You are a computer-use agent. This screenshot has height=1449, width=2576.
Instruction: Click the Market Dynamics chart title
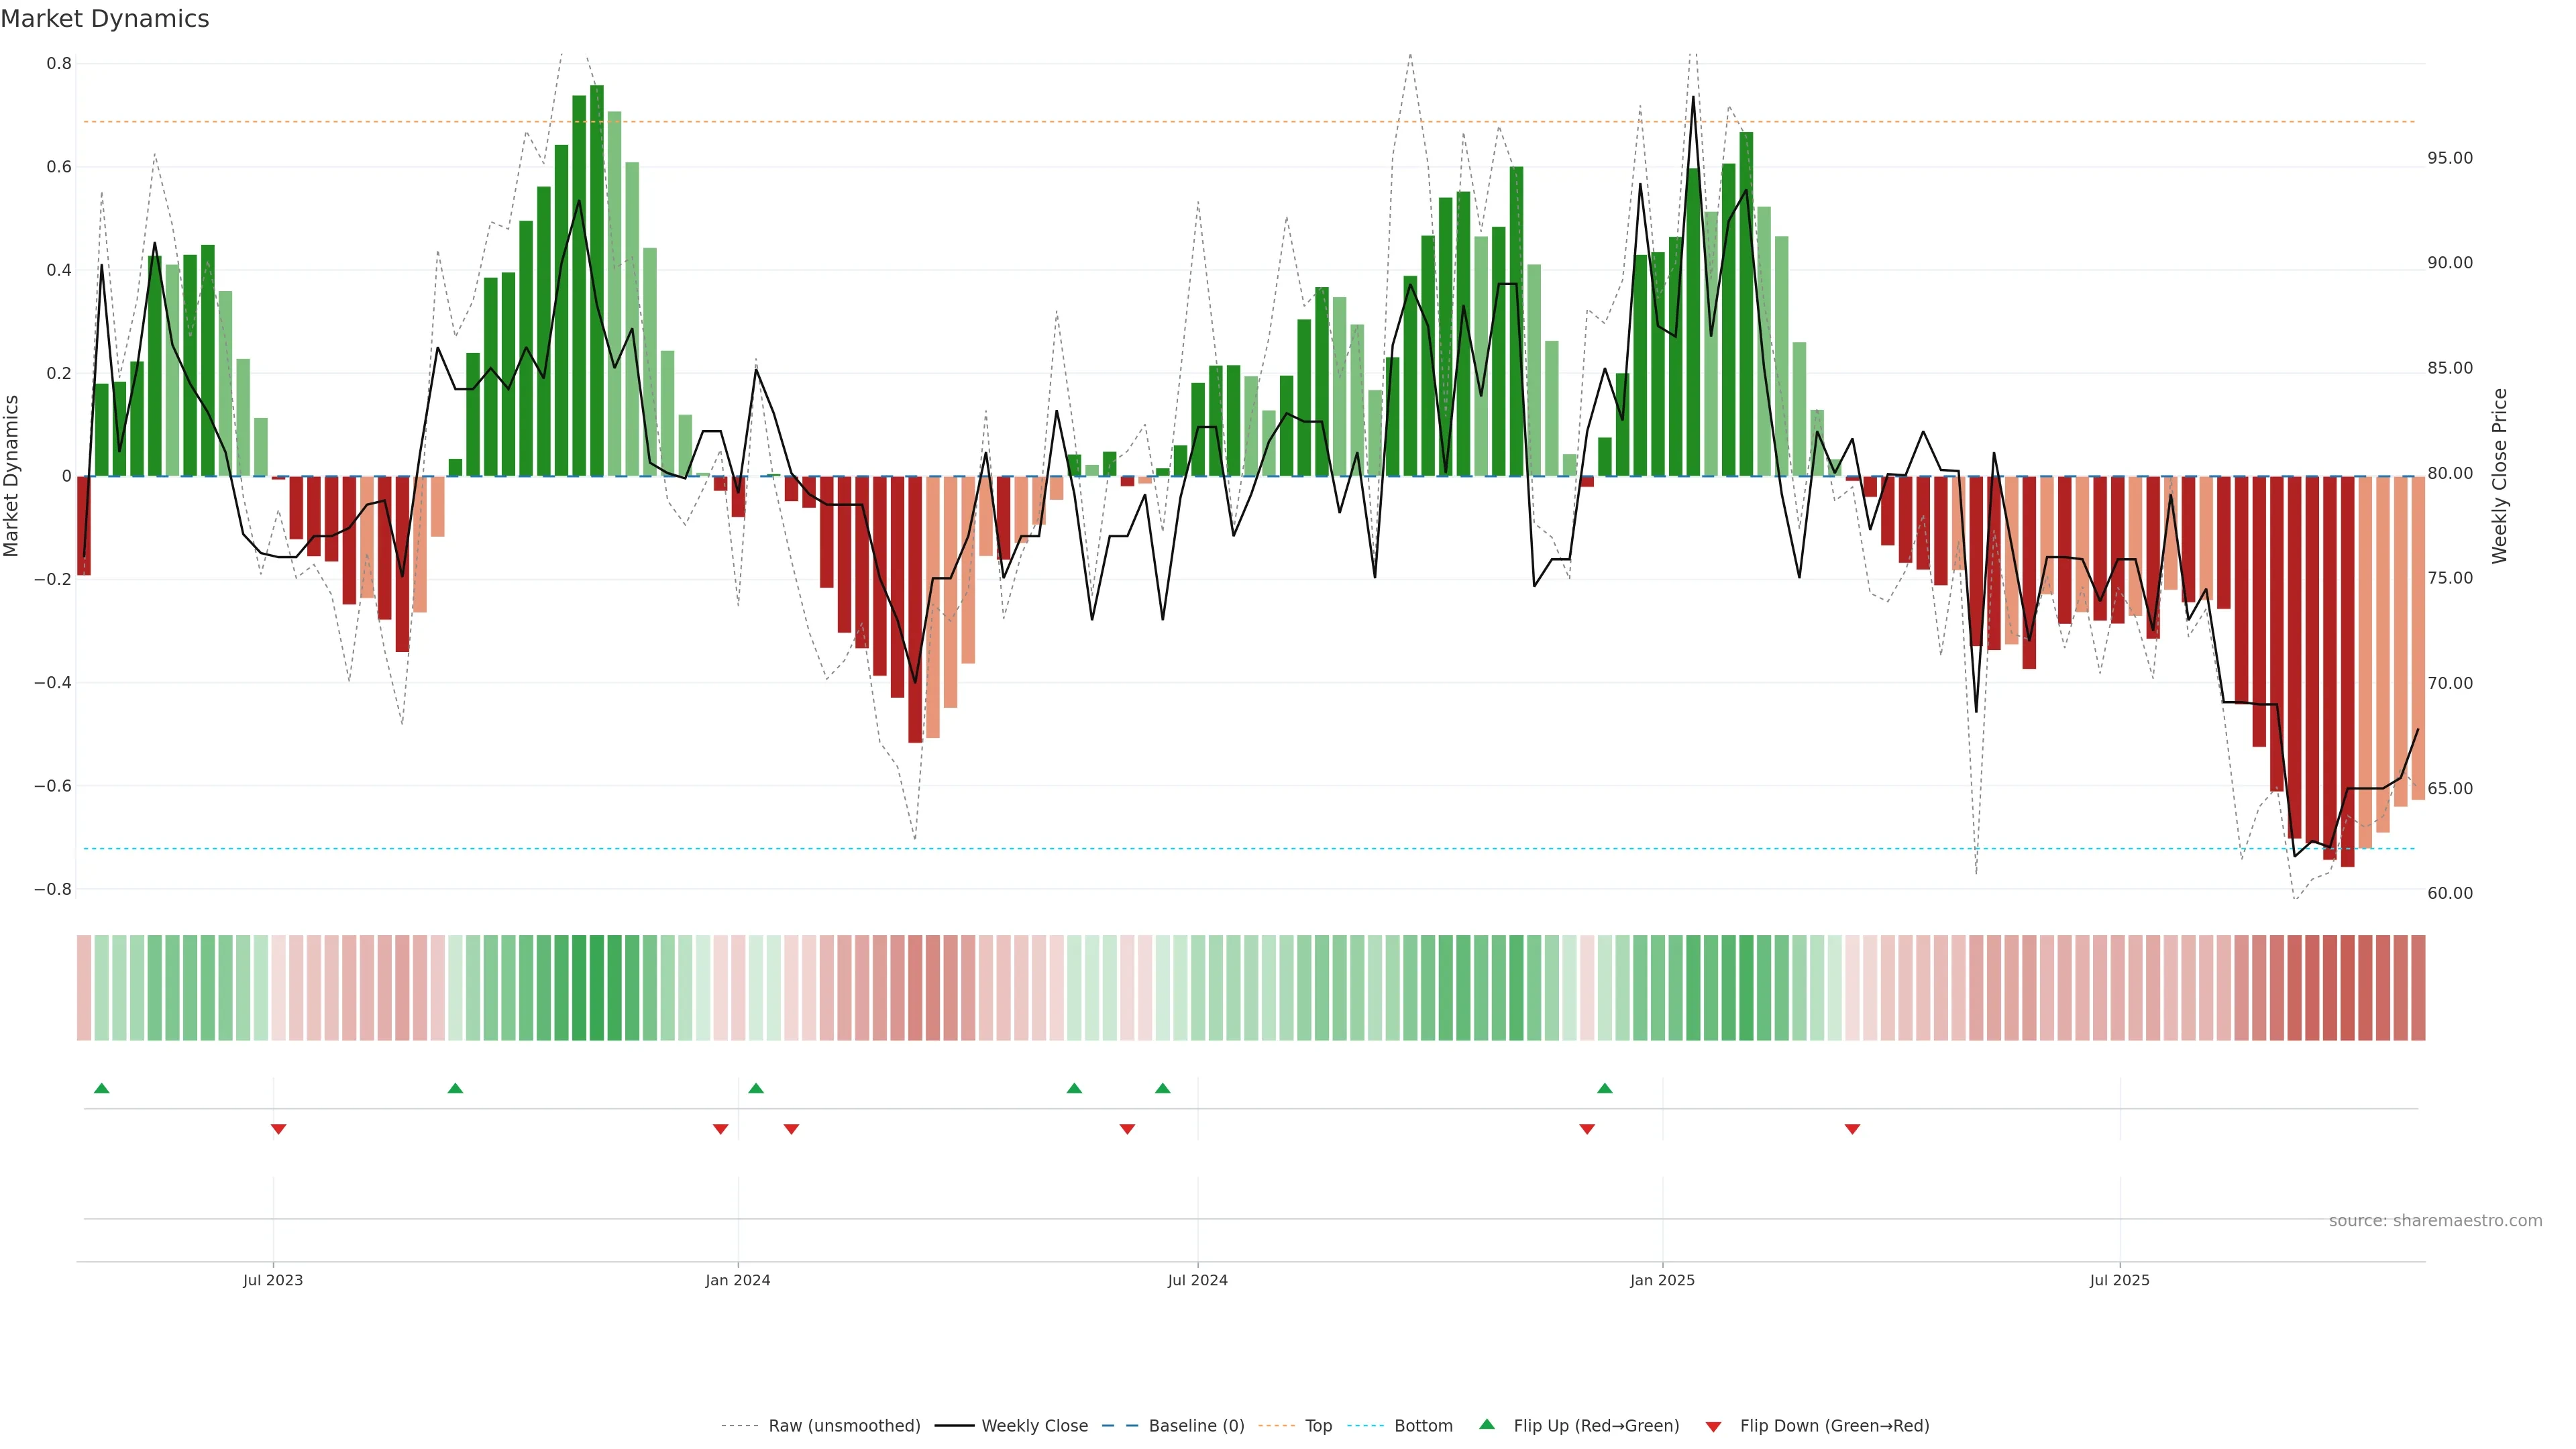pos(105,19)
